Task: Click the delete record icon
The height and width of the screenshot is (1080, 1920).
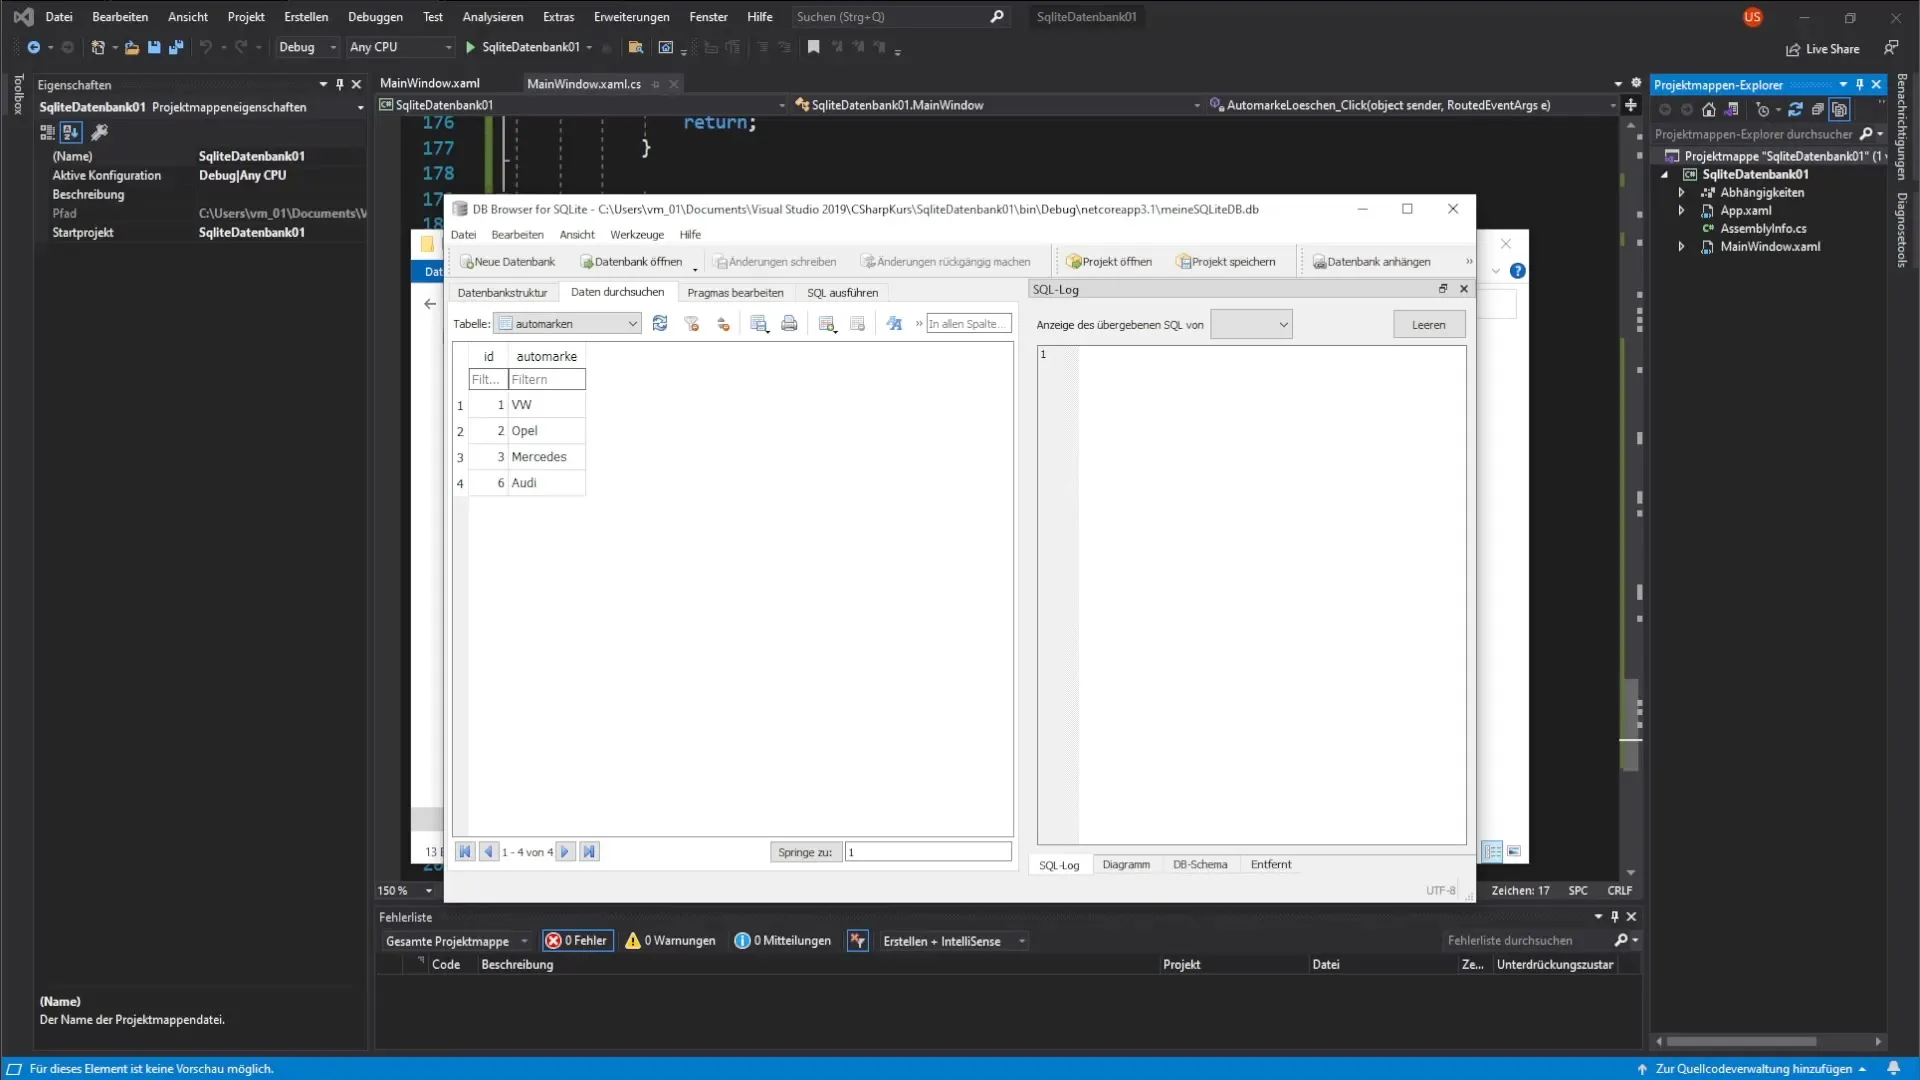Action: [857, 323]
